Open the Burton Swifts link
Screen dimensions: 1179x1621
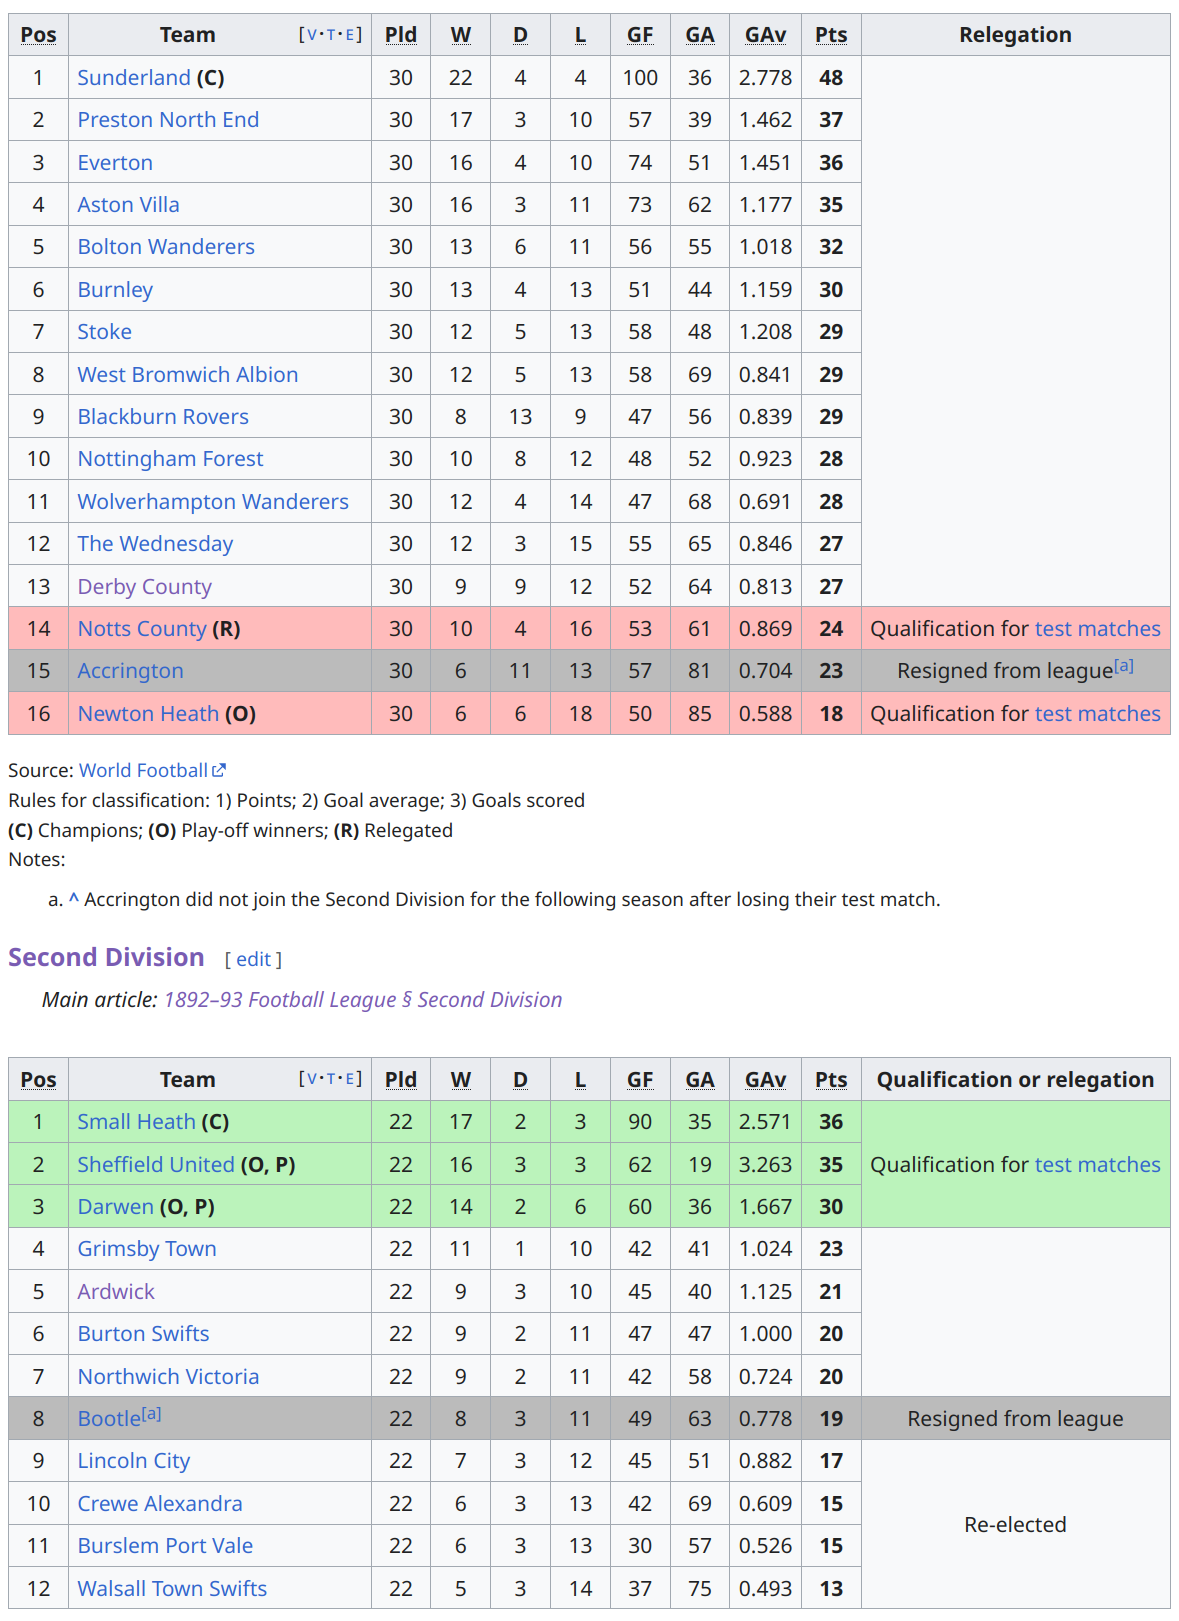click(x=143, y=1334)
